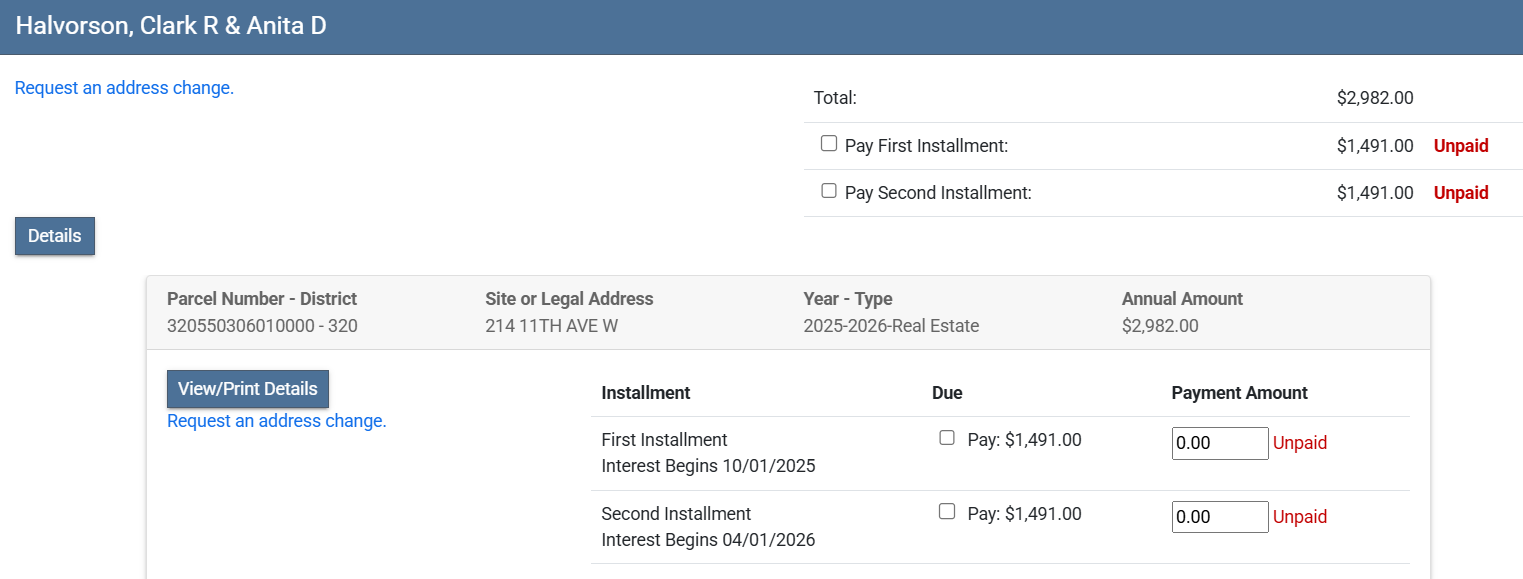This screenshot has width=1523, height=579.
Task: Tick First Installment Pay checkbox in Due column
Action: pyautogui.click(x=946, y=438)
